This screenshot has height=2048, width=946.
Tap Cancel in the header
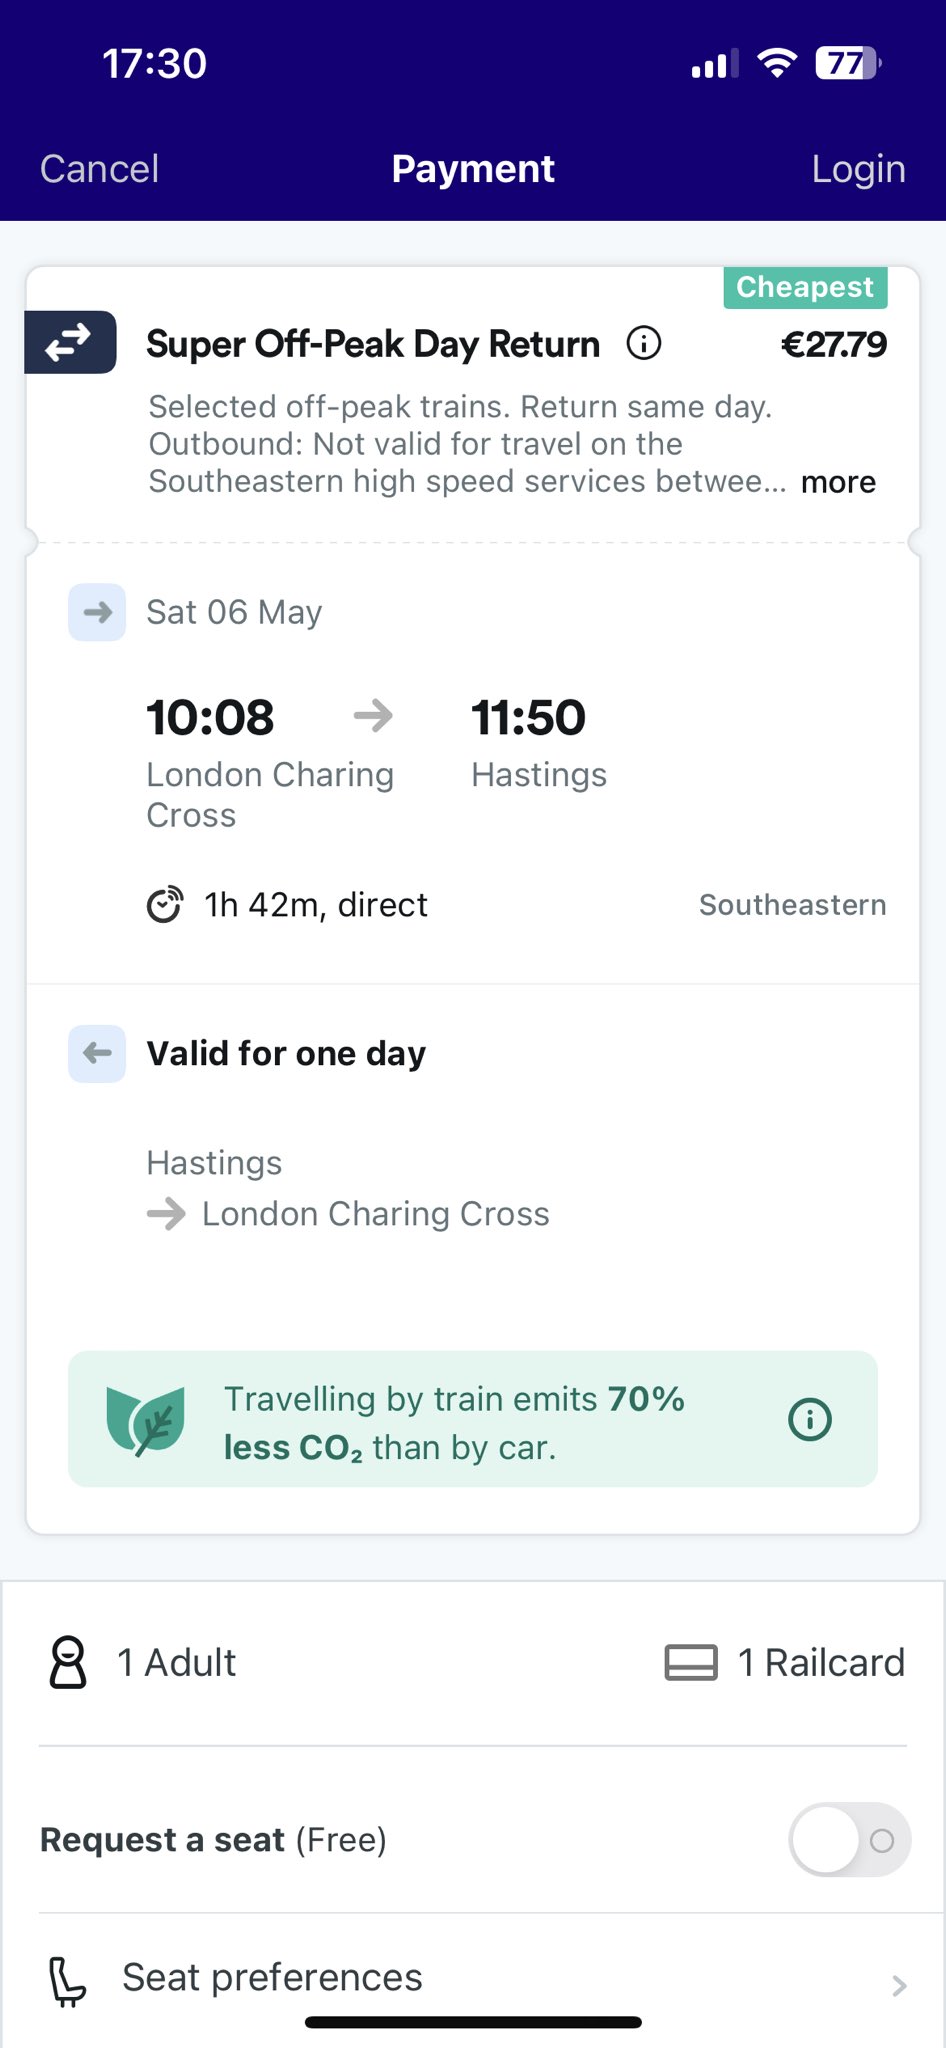pos(99,169)
